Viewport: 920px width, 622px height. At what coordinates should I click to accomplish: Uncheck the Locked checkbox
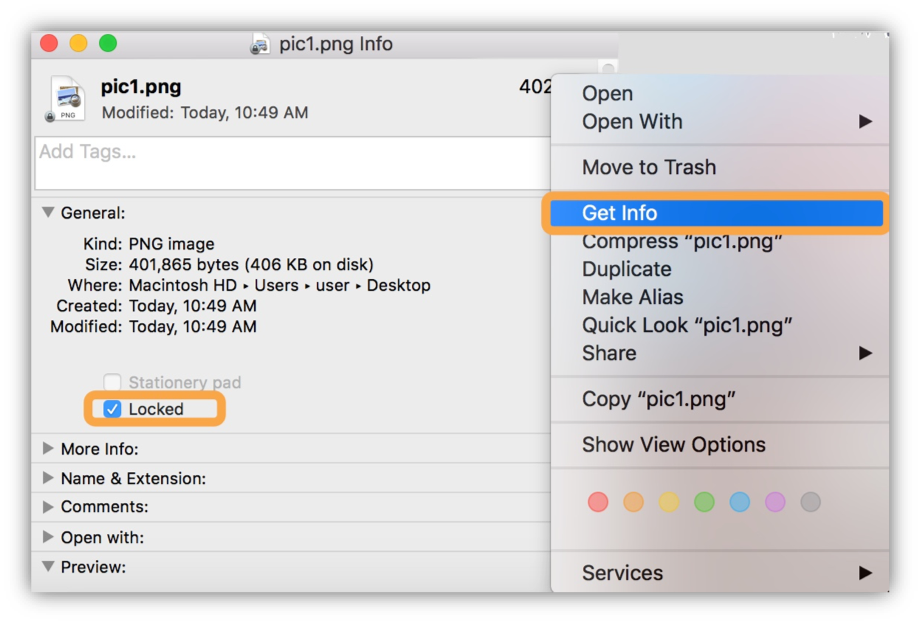pyautogui.click(x=113, y=409)
